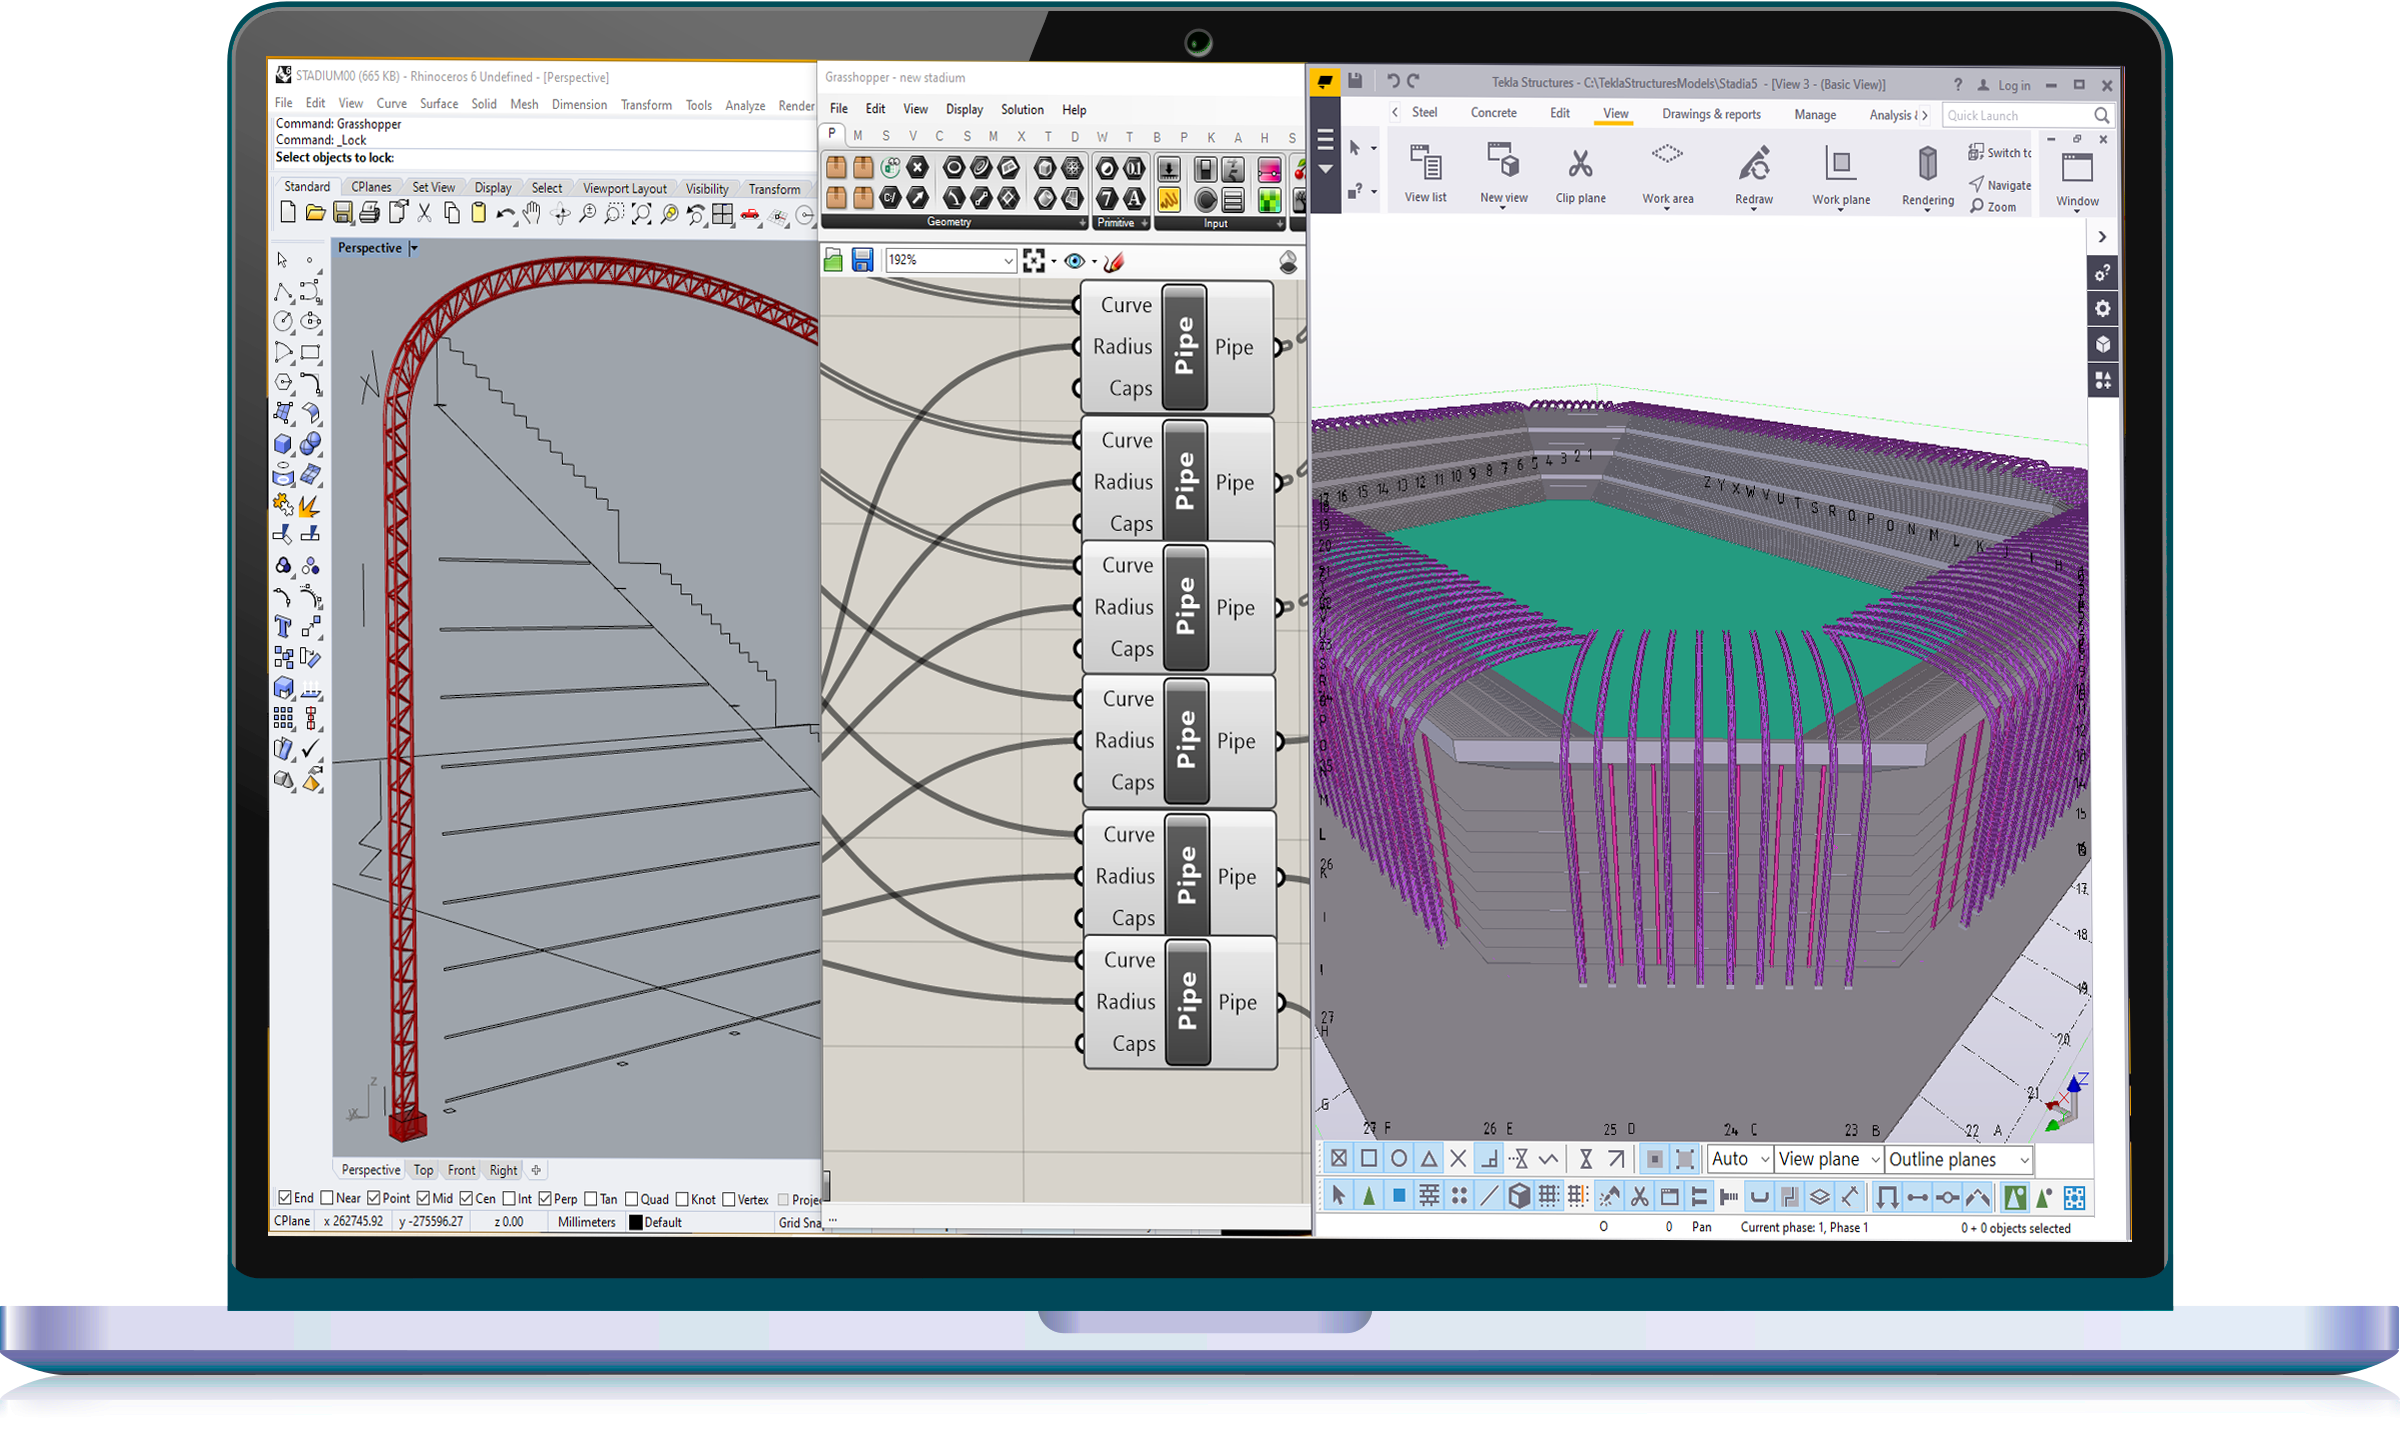Screen dimensions: 2400x1444
Task: Expand the Tekla side pane chevron
Action: click(x=2102, y=237)
